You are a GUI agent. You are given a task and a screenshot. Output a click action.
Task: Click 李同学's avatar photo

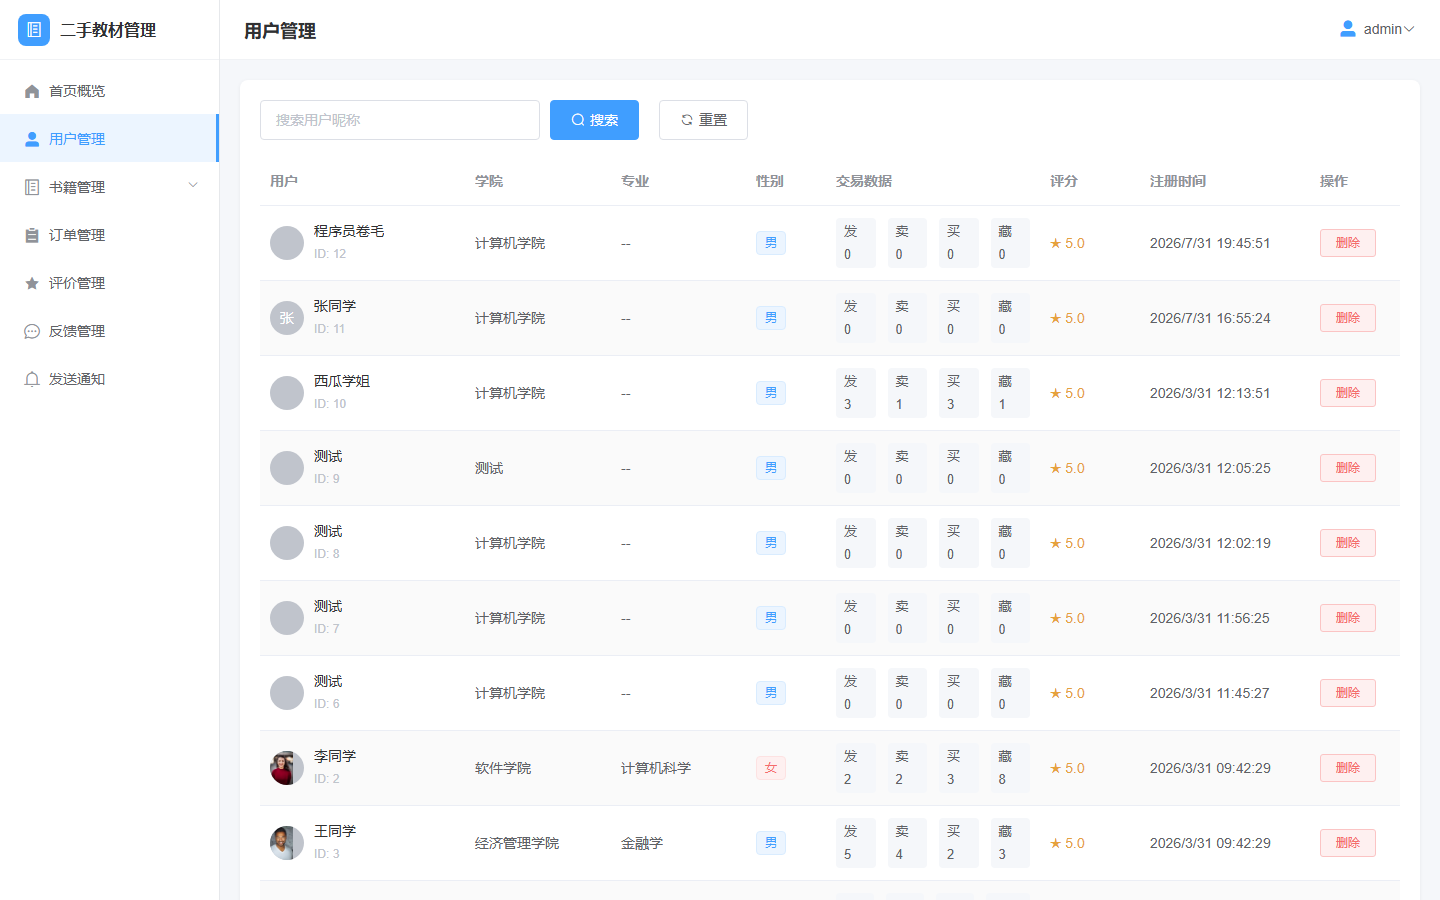tap(287, 768)
